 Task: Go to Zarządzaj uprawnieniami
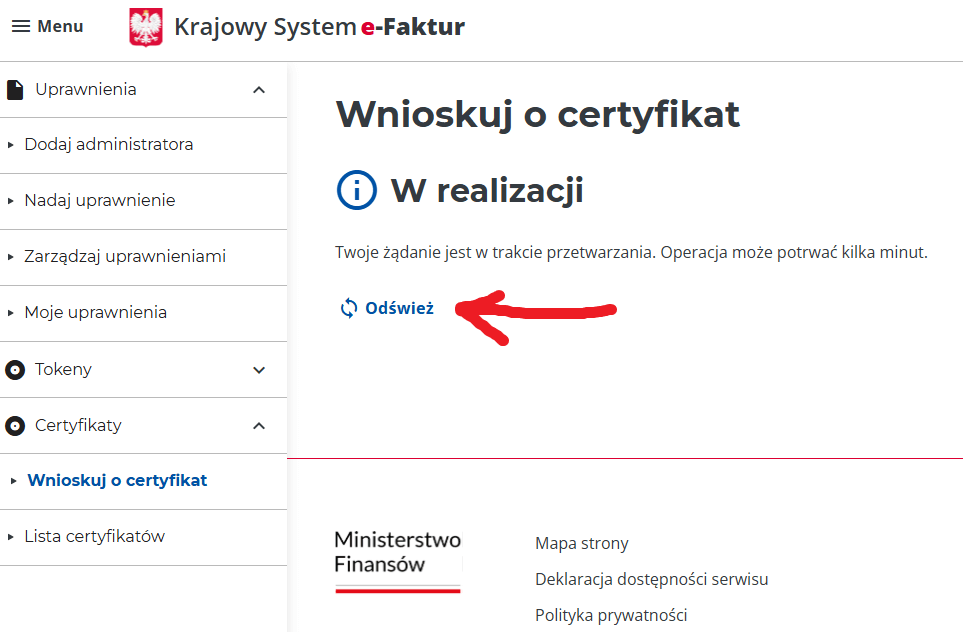click(x=125, y=257)
